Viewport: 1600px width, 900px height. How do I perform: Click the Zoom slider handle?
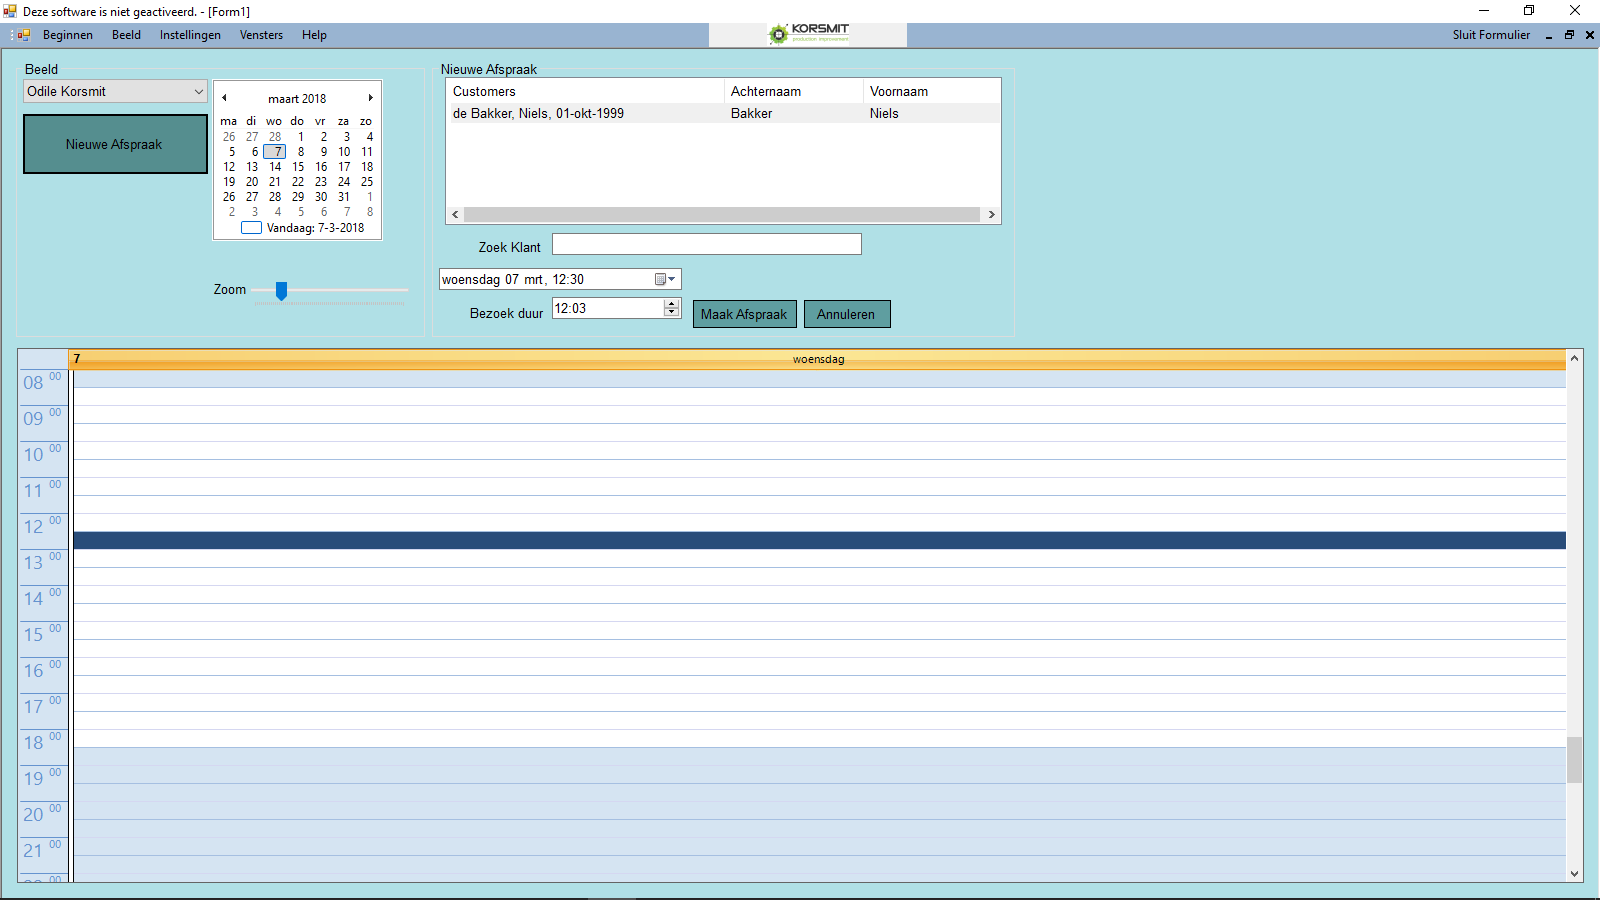click(x=282, y=290)
